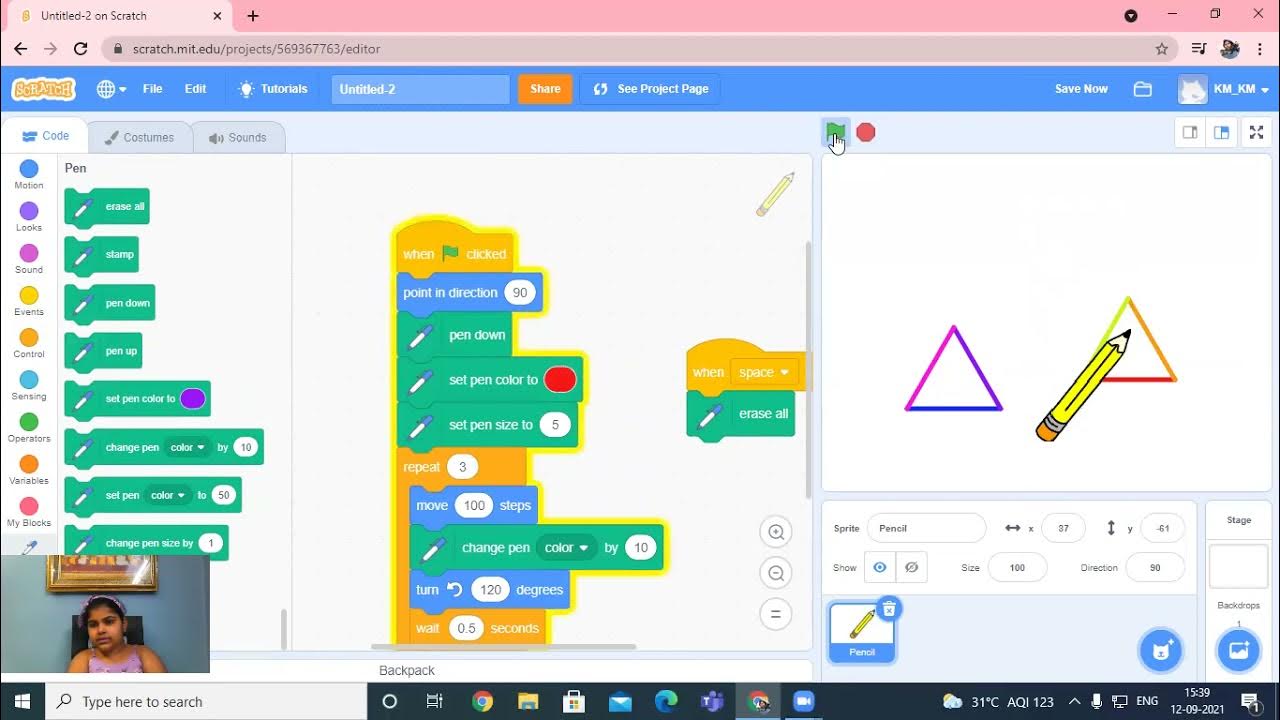Click the sprite Size field

pyautogui.click(x=1017, y=567)
